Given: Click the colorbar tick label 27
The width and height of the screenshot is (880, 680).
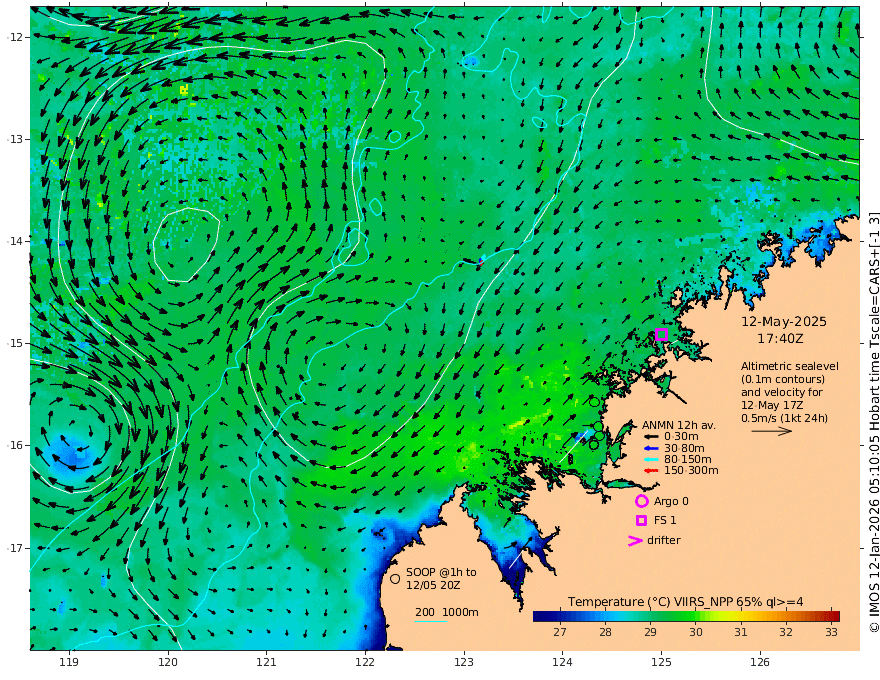Looking at the screenshot, I should 560,632.
